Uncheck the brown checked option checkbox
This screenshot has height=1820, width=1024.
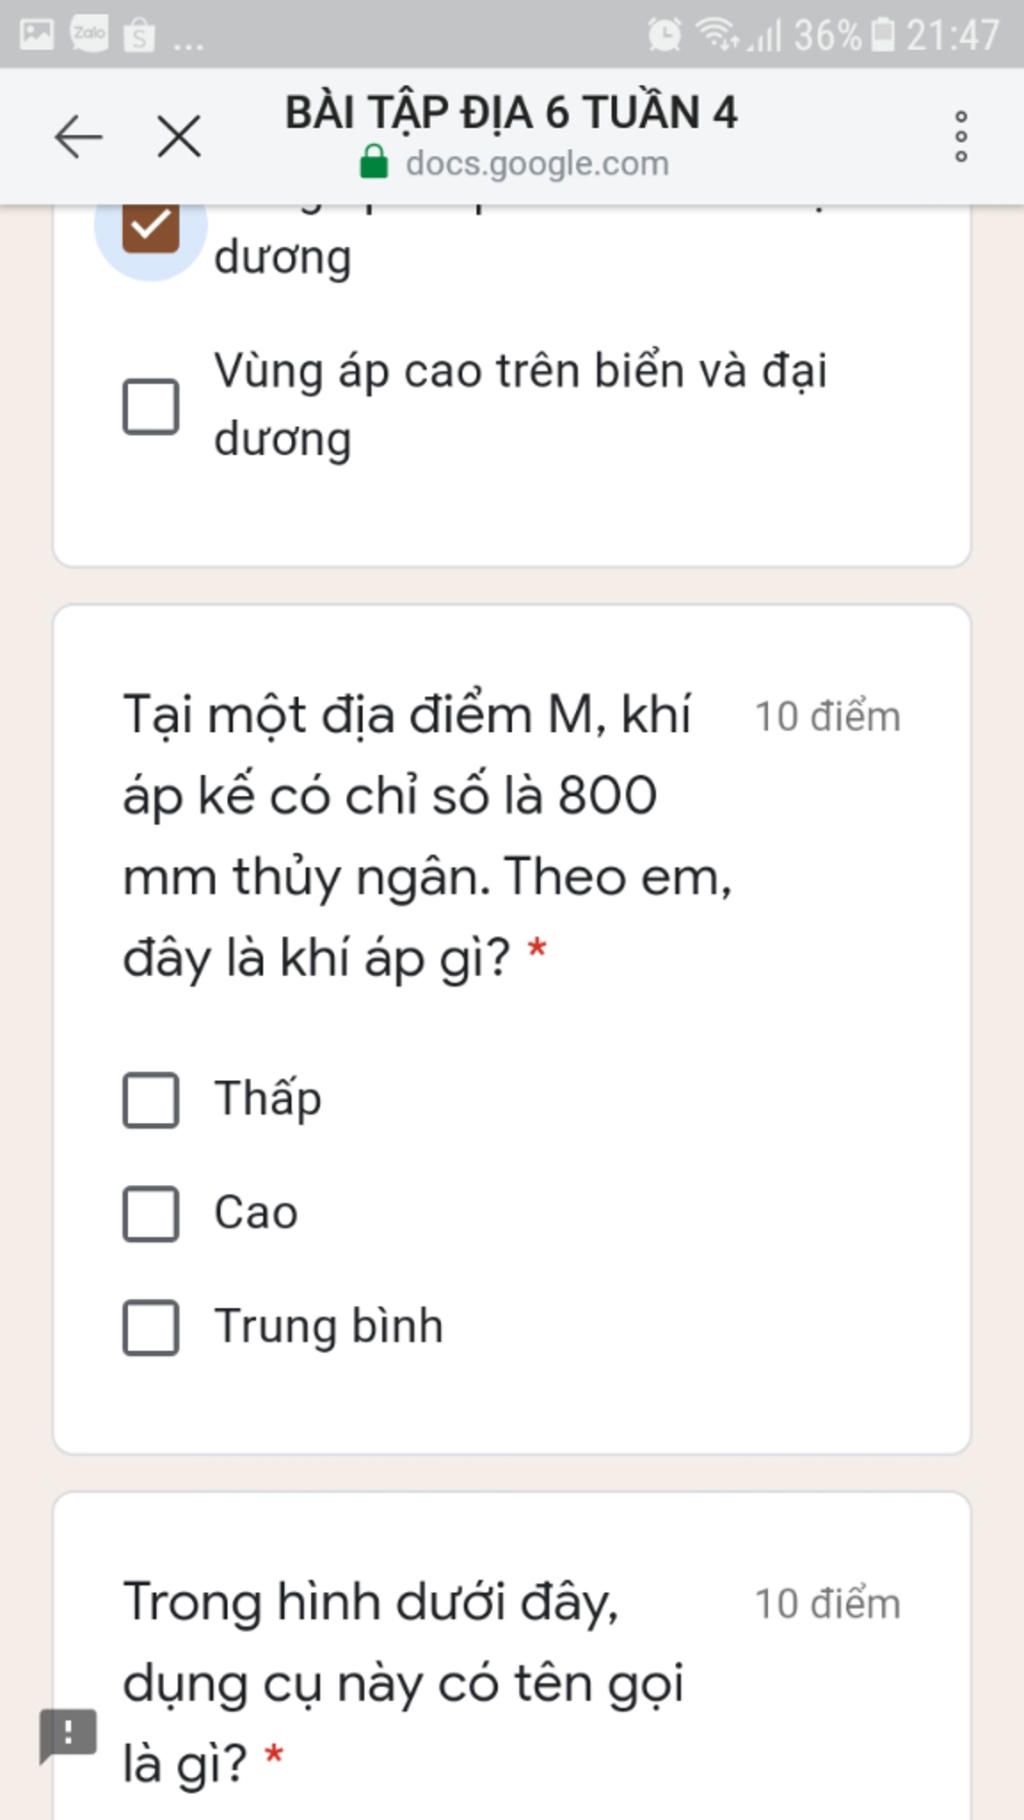(151, 226)
